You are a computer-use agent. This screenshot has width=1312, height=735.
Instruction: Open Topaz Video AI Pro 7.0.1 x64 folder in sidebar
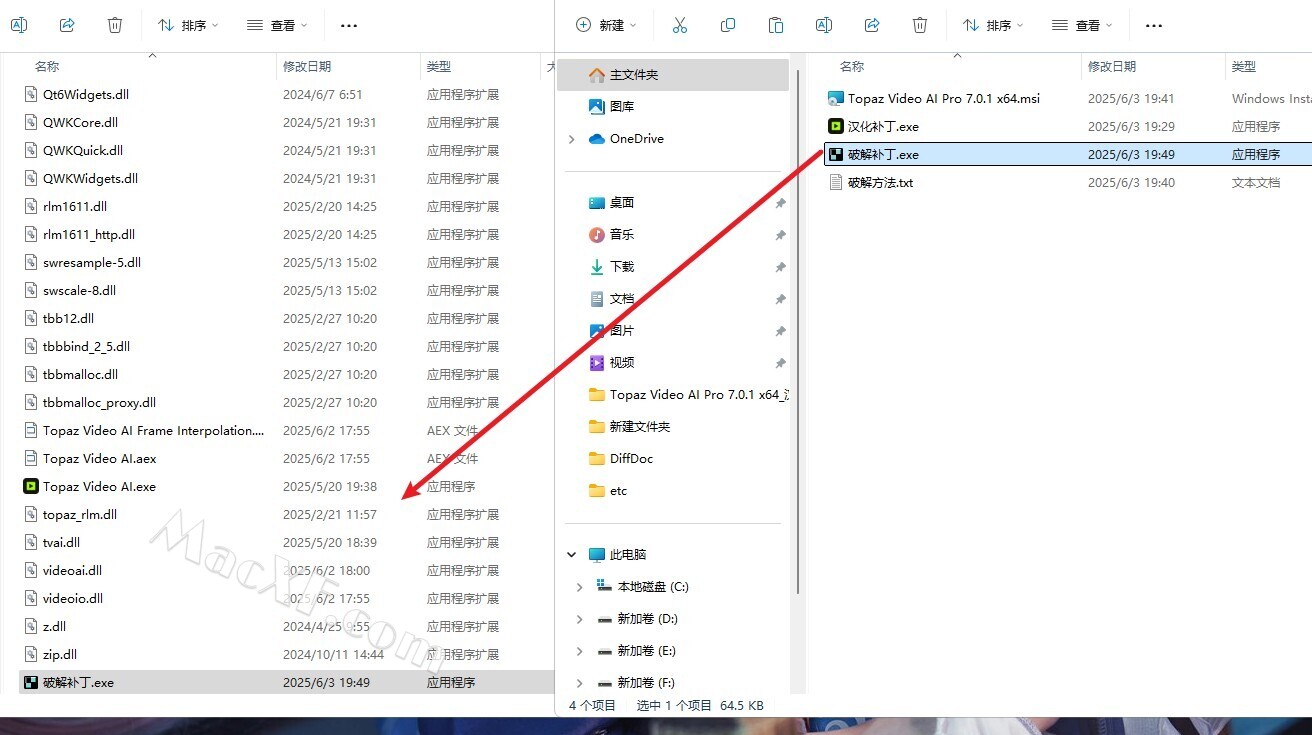[688, 394]
